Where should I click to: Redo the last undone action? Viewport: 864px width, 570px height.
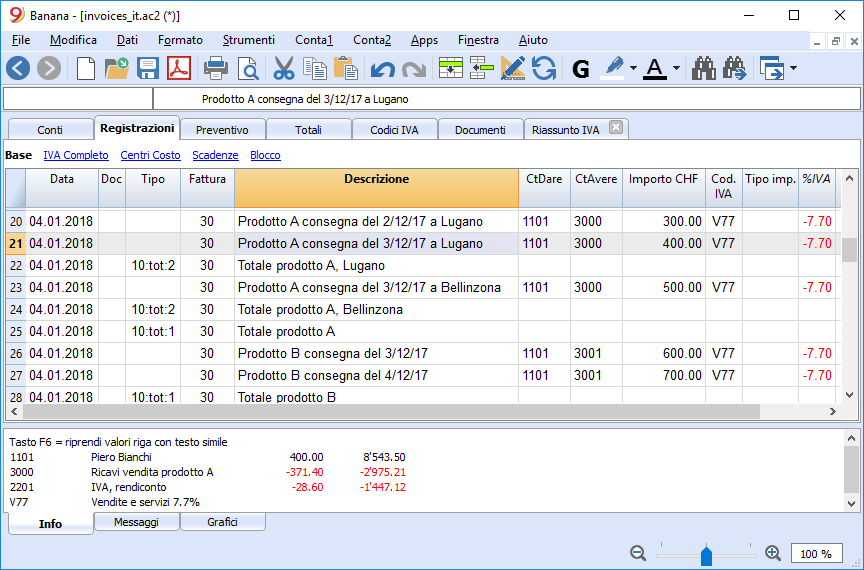(x=414, y=69)
